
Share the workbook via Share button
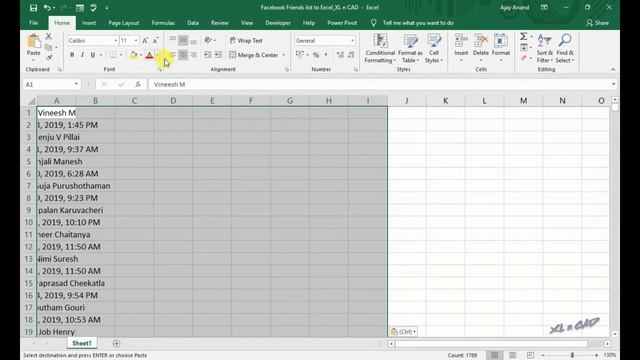[x=597, y=23]
